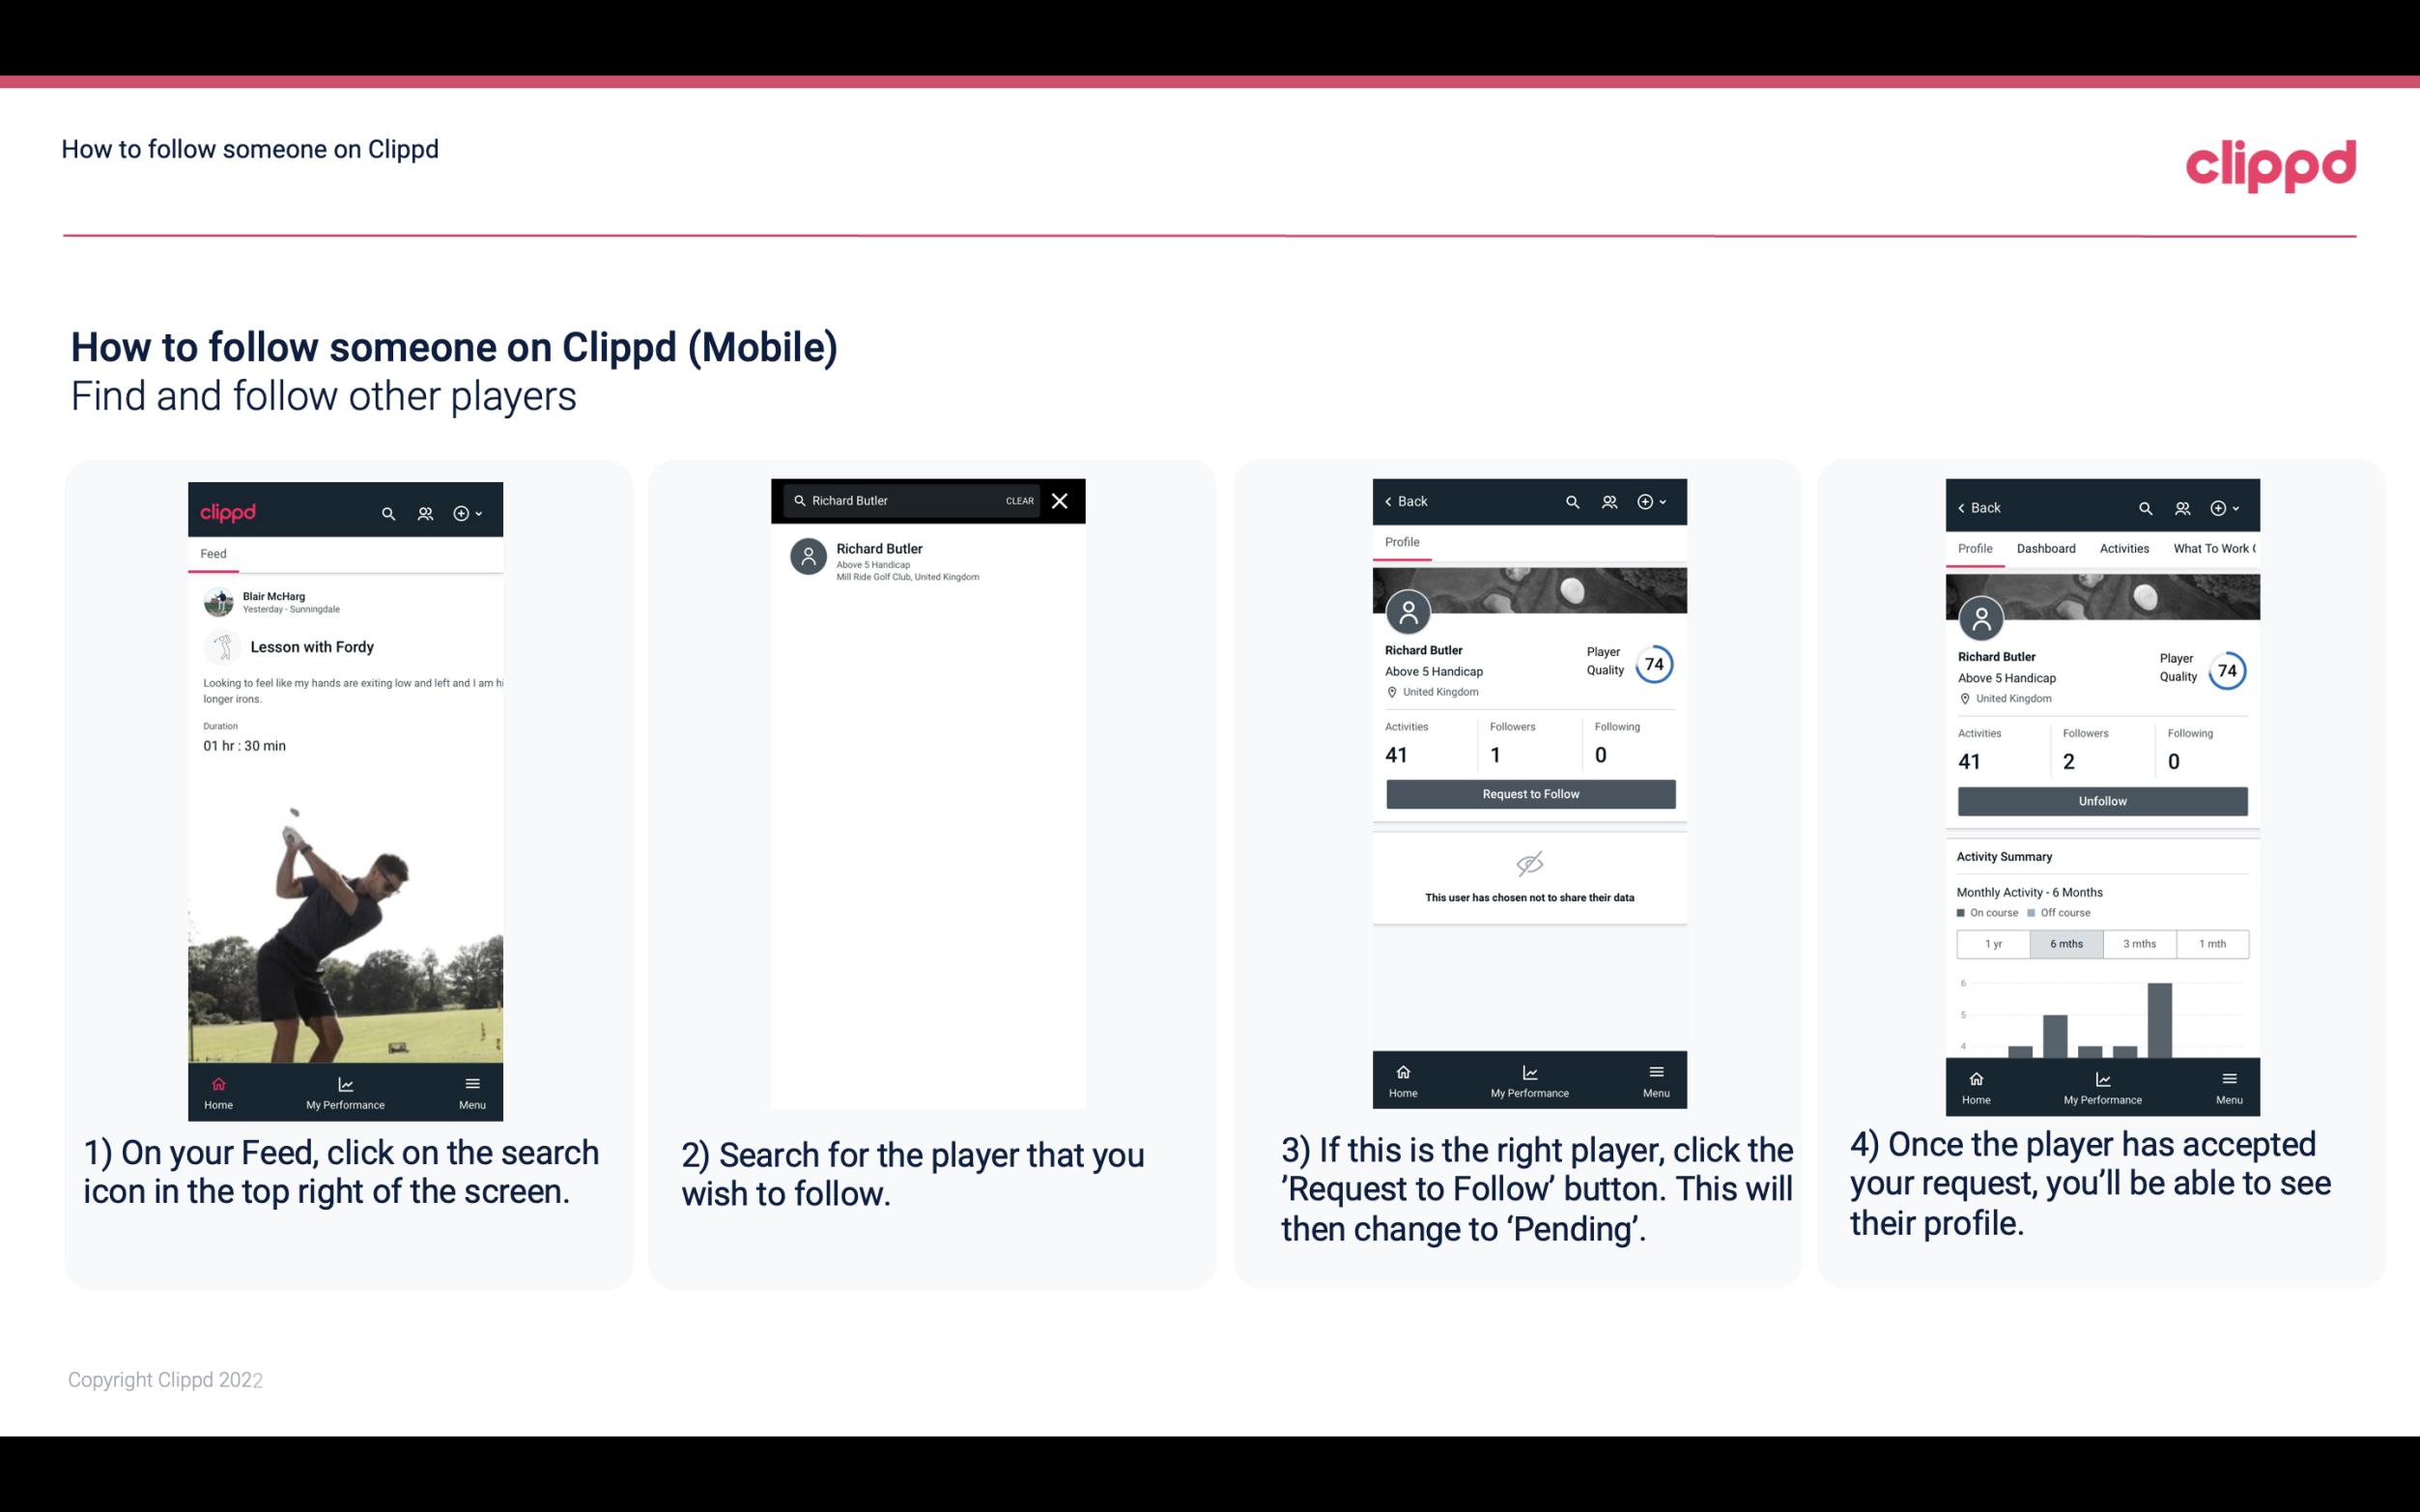
Task: Select the Profile tab on player page
Action: point(1402,542)
